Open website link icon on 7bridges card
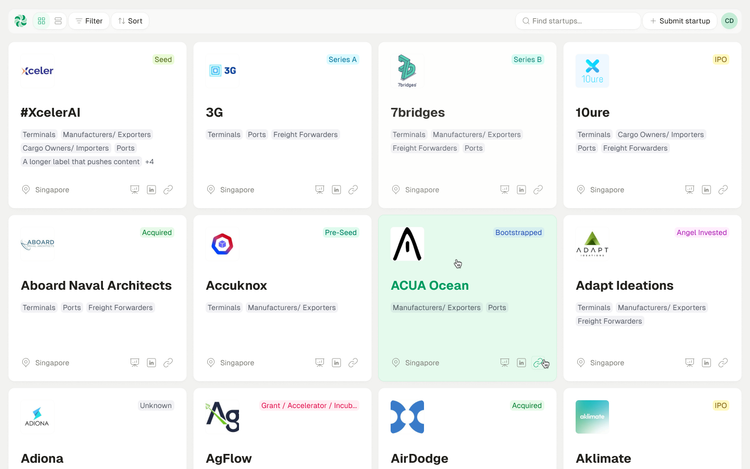The image size is (750, 469). (x=538, y=190)
